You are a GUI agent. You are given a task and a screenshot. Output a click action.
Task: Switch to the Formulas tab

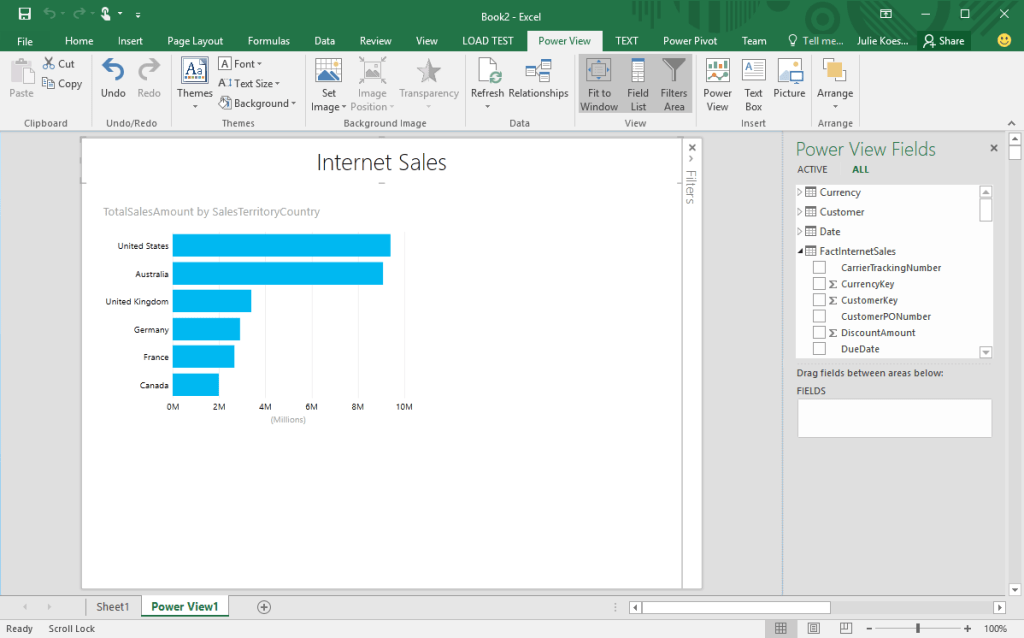268,40
